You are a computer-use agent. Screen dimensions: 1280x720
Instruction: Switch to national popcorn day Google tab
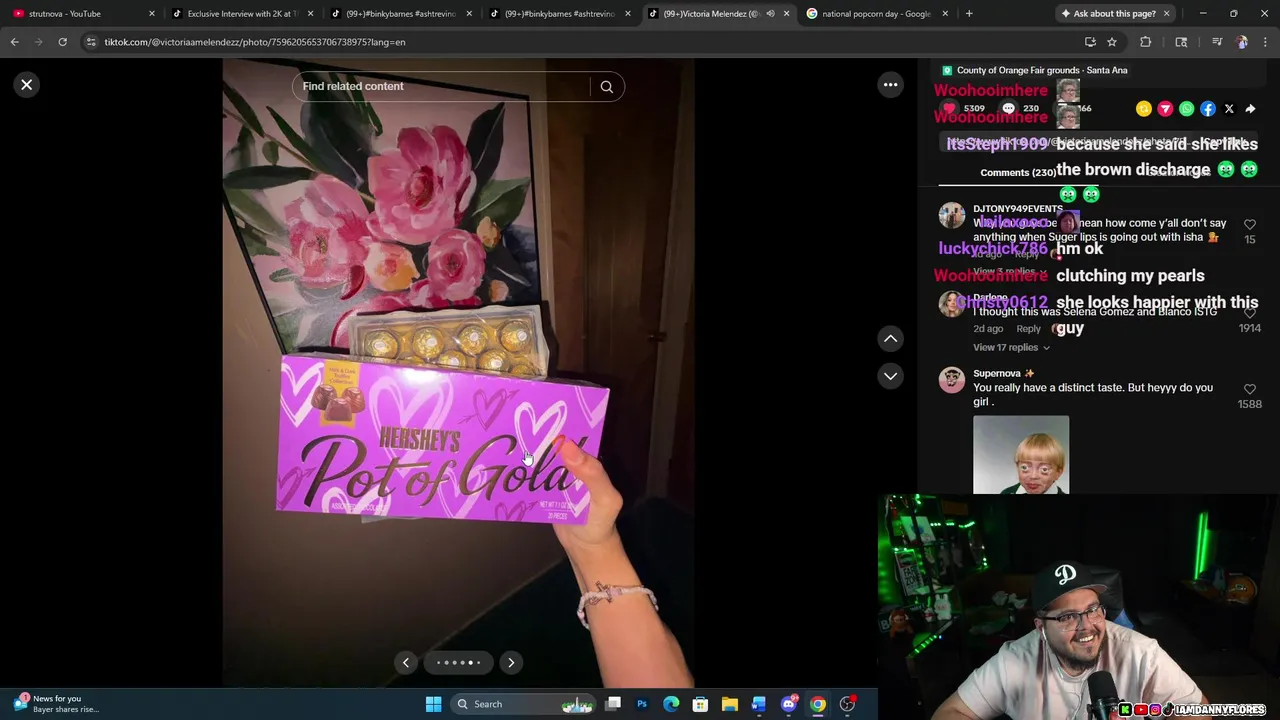click(x=875, y=14)
